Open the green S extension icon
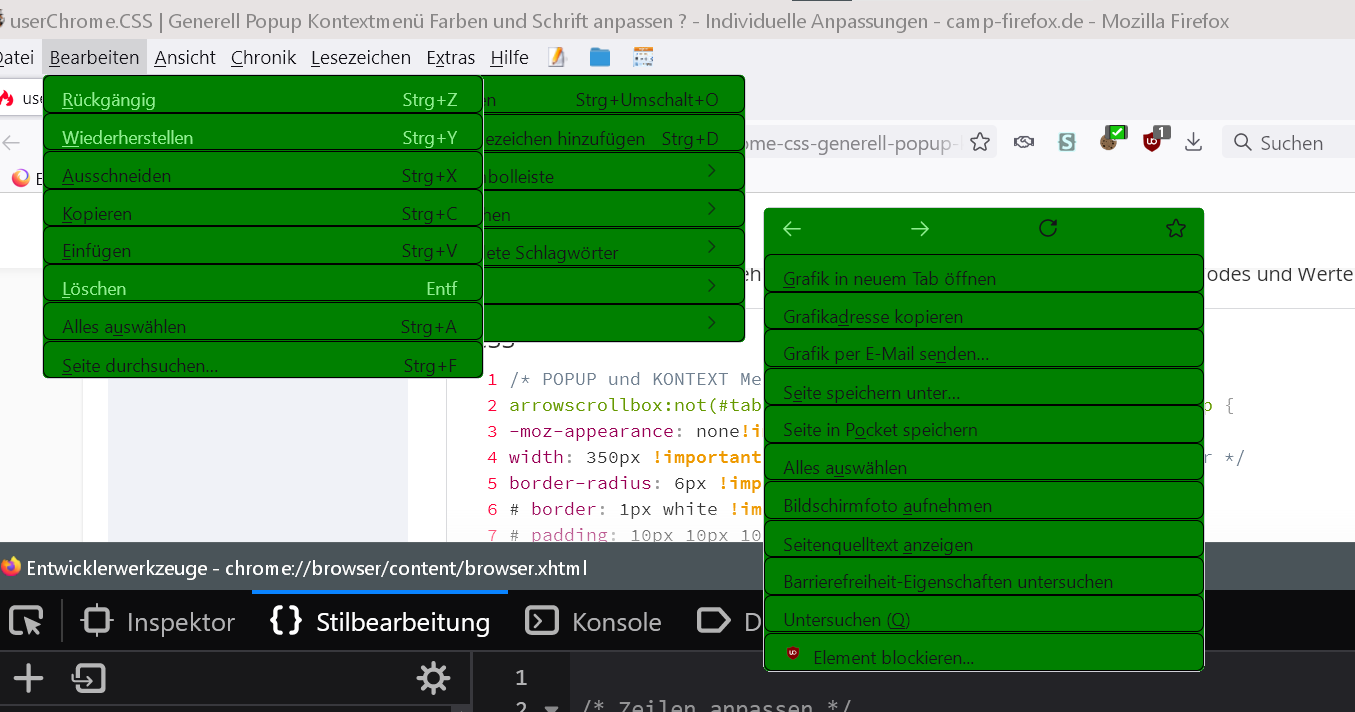 1067,143
